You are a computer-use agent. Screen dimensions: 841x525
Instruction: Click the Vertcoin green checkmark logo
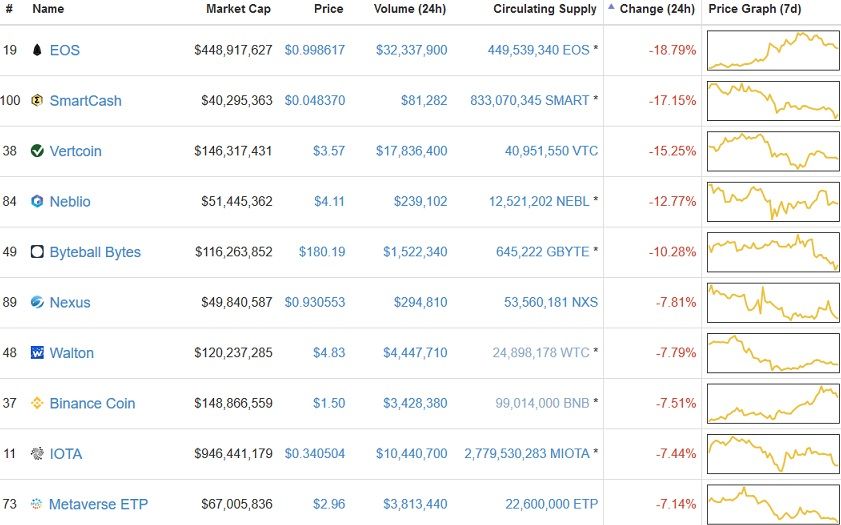coord(37,151)
